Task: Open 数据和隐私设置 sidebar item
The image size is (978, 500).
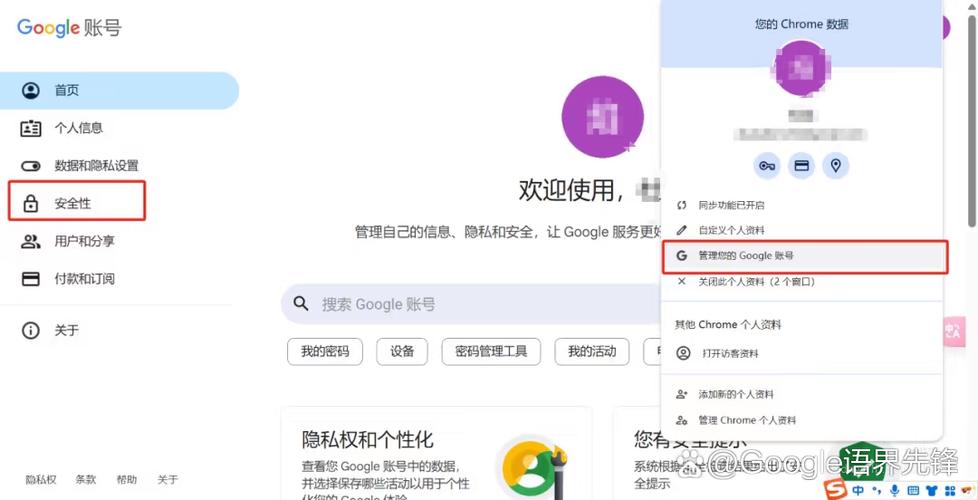Action: (96, 166)
